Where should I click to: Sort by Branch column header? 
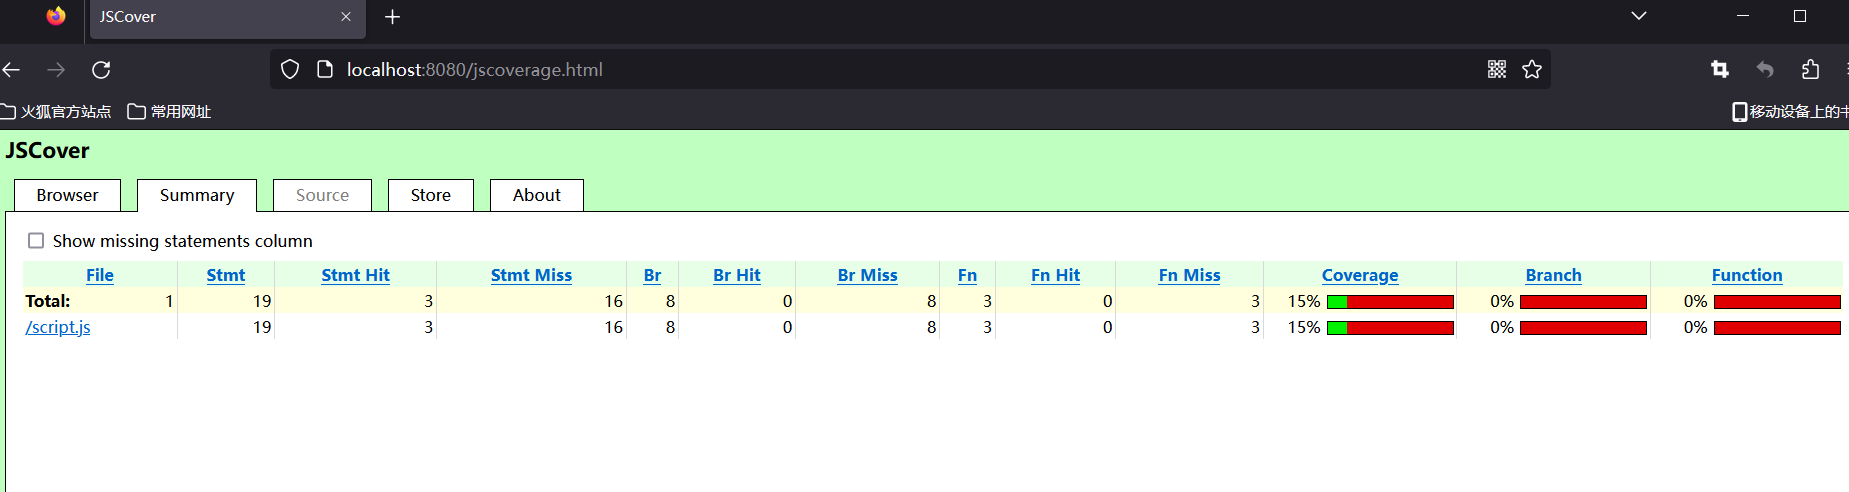[1553, 275]
